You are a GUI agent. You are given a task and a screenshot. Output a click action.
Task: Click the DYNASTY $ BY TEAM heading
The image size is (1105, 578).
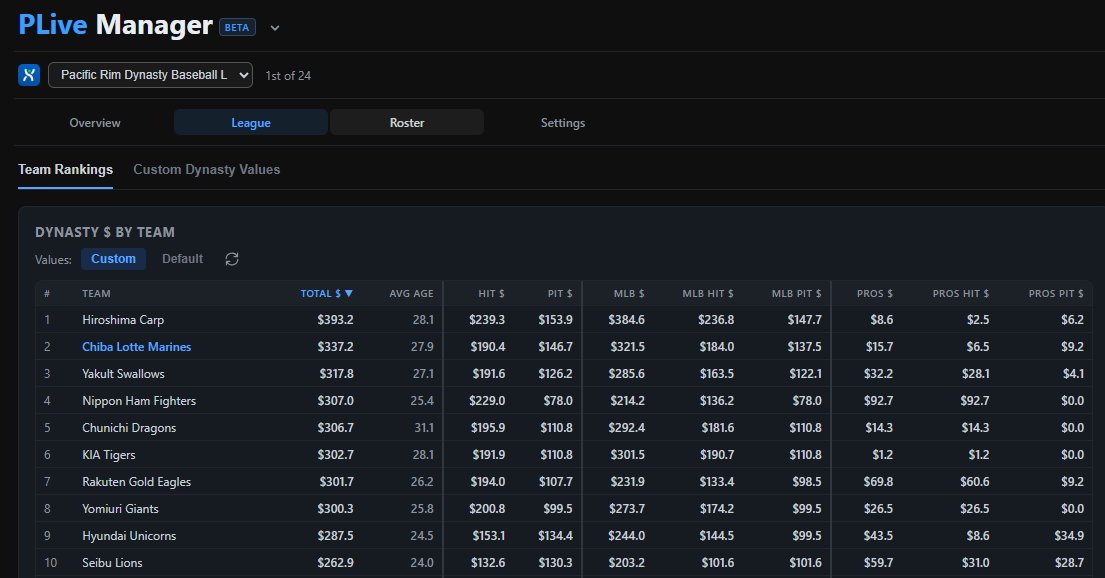click(105, 232)
